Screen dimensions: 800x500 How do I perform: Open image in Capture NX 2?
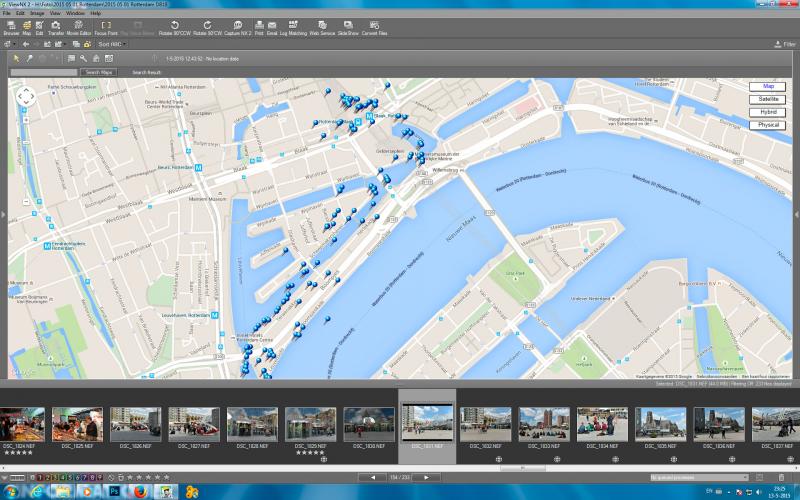click(238, 28)
